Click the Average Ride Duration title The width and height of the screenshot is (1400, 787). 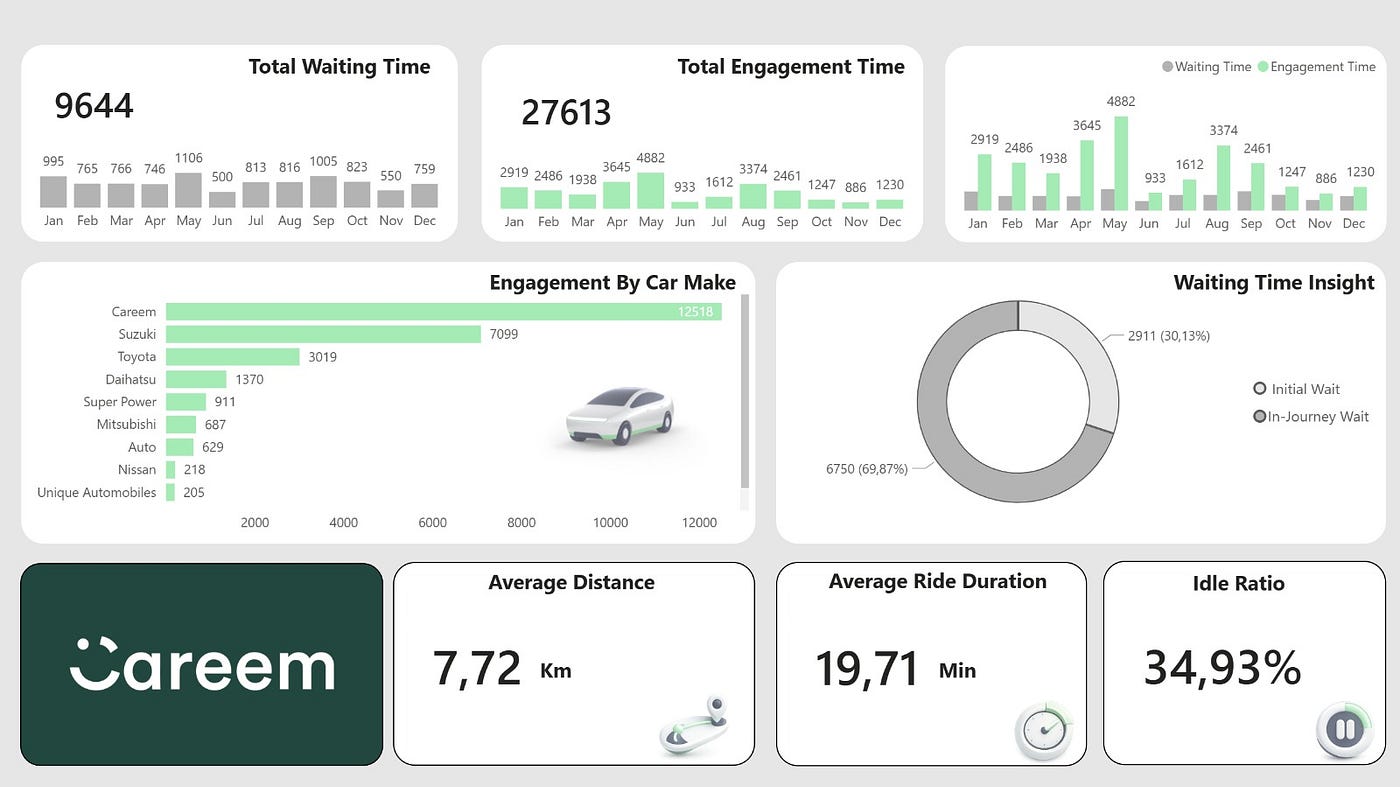(x=937, y=582)
